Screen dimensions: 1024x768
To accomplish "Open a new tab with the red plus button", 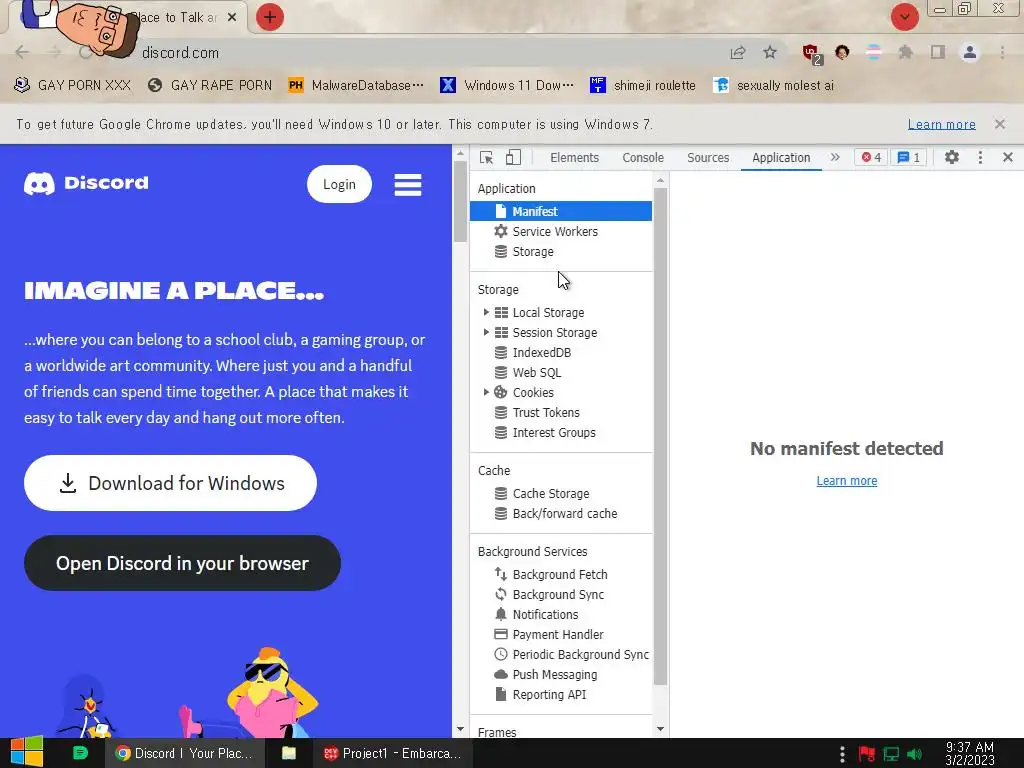I will (270, 17).
